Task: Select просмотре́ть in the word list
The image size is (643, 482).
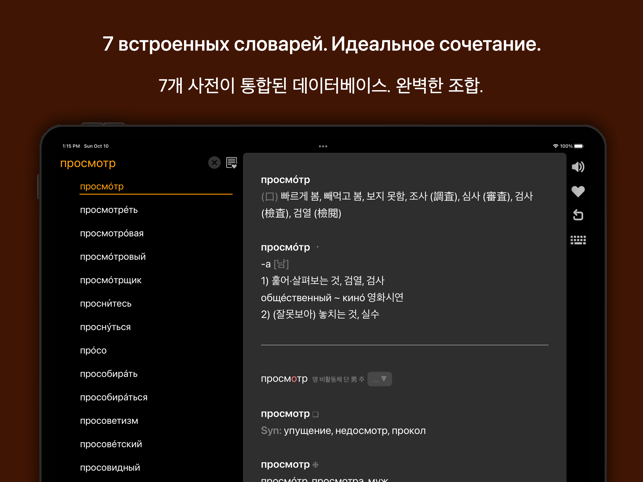Action: (109, 210)
